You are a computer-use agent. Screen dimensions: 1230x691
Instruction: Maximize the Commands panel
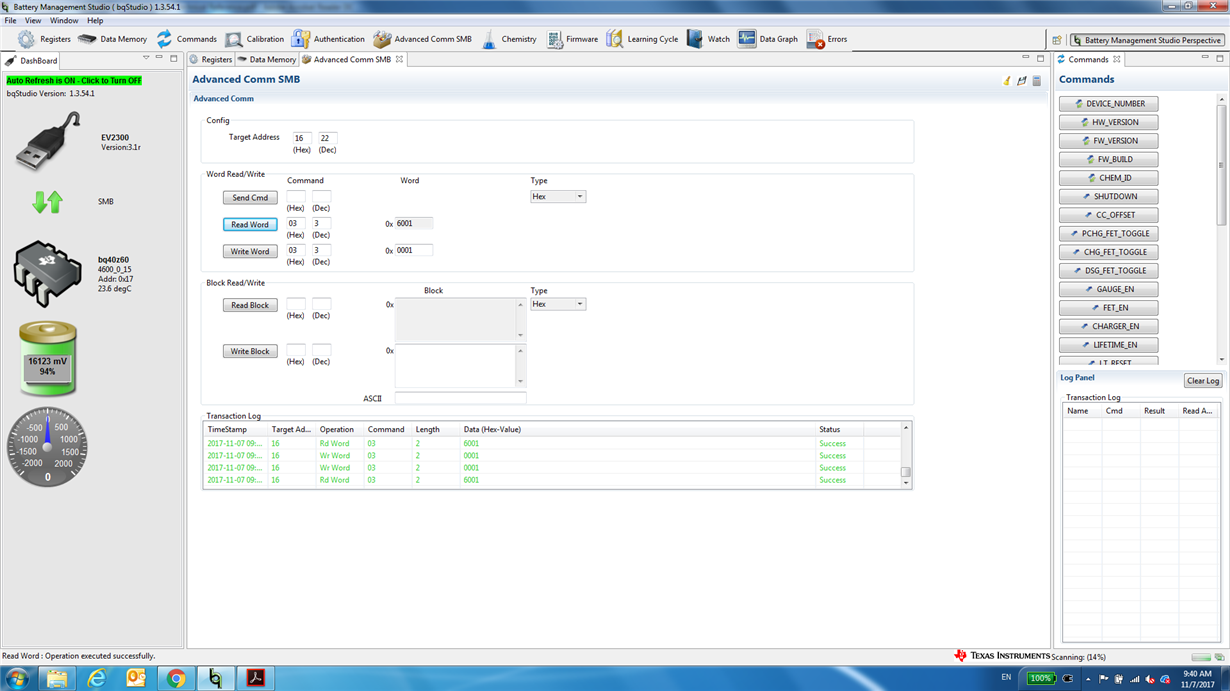1219,59
